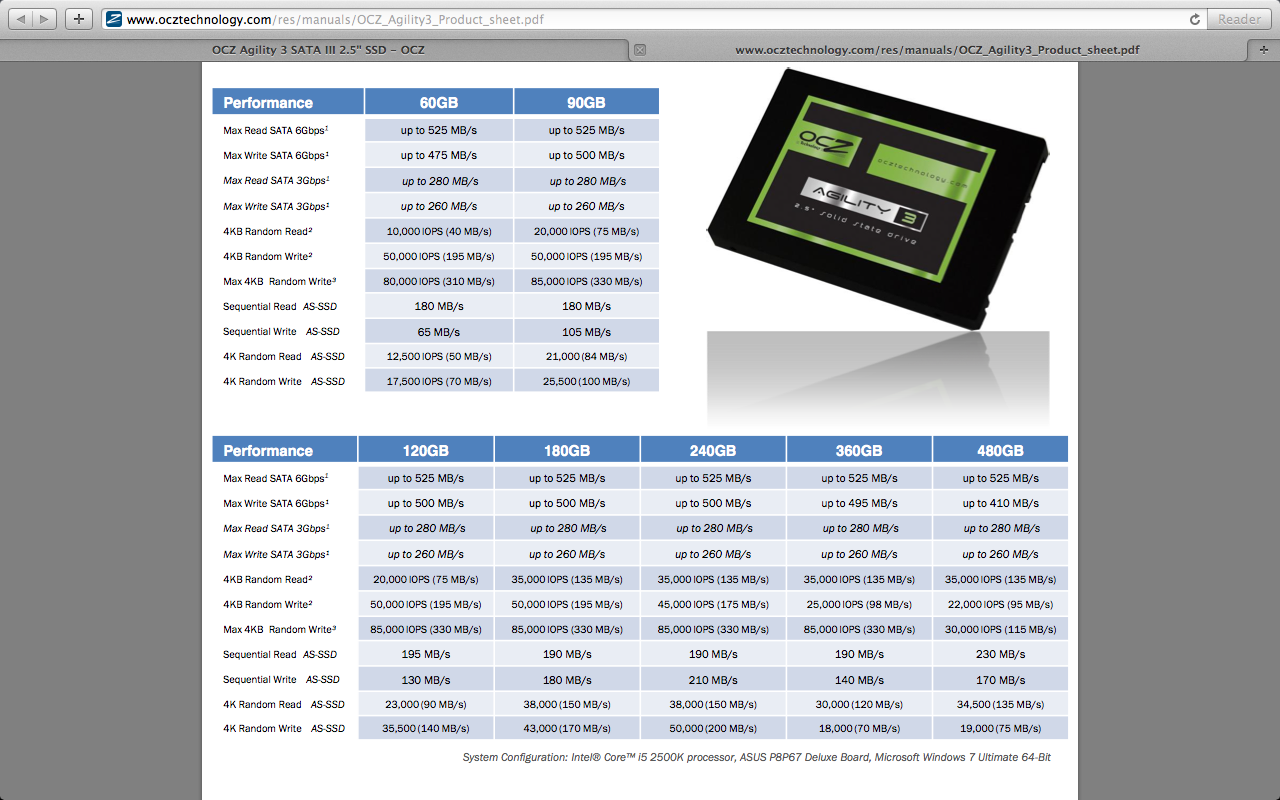Click the '230 MB/s' sequential read value
1280x800 pixels.
tap(1000, 654)
